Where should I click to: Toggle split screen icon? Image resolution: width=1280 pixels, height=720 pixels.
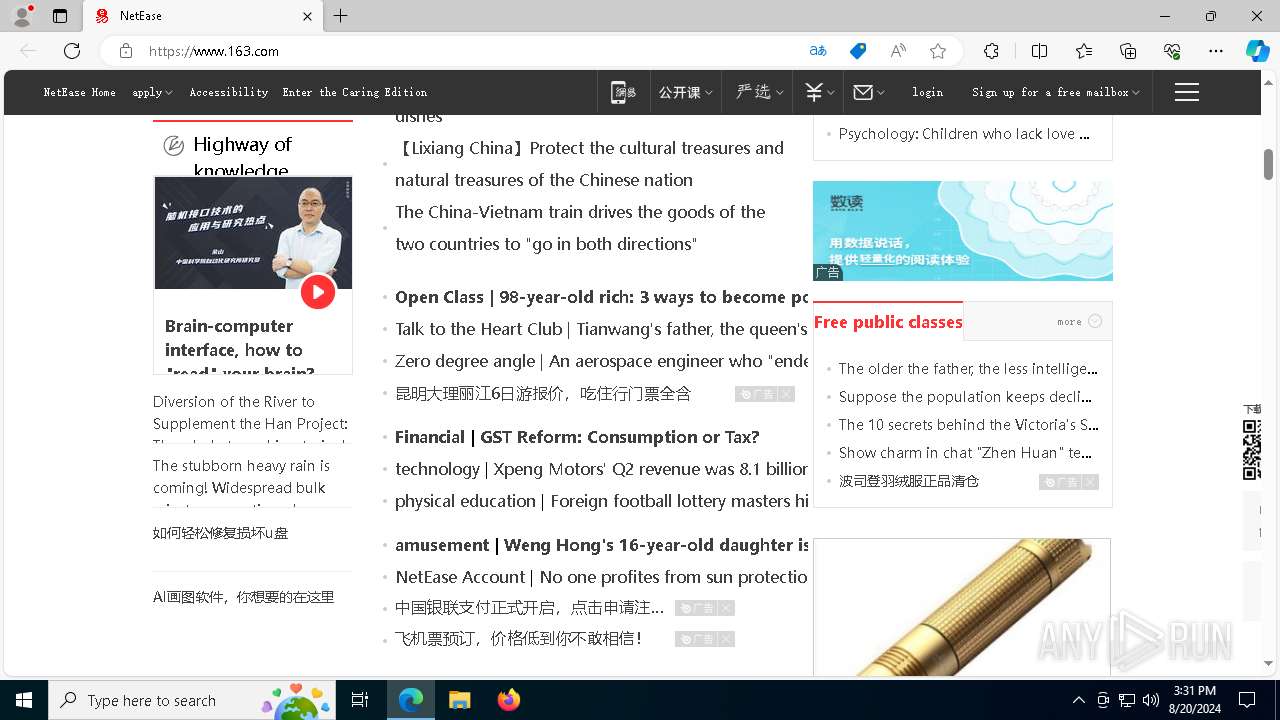point(1039,51)
